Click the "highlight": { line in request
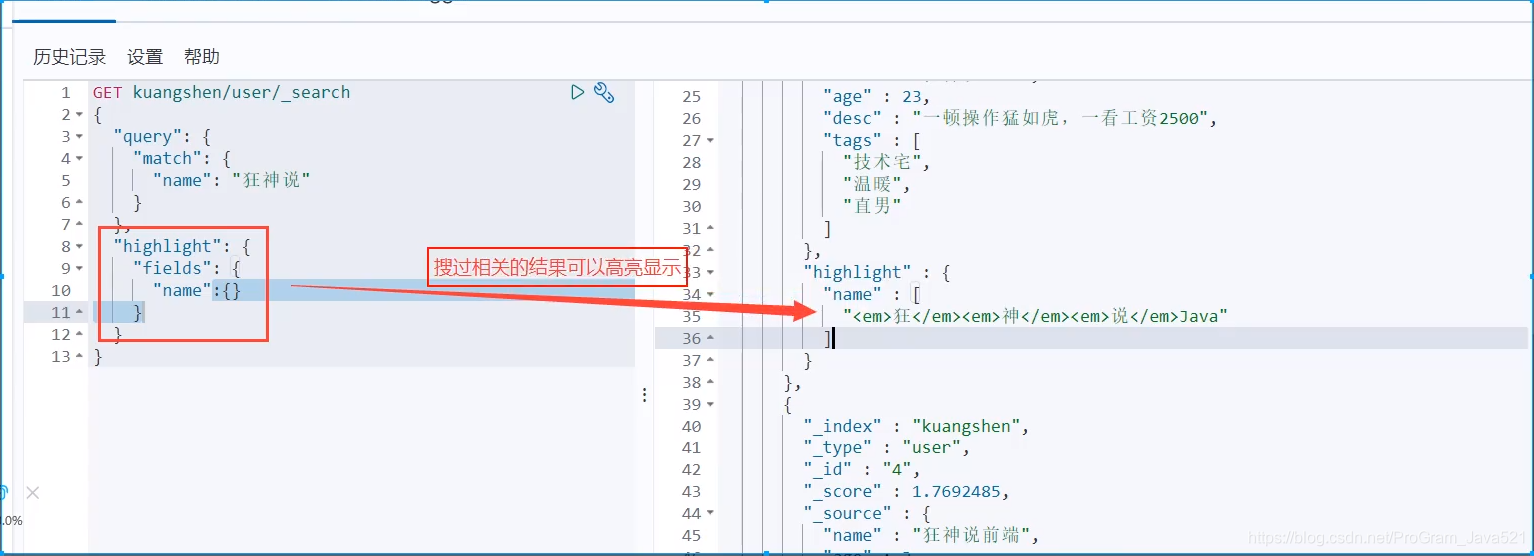This screenshot has width=1534, height=556. coord(182,246)
